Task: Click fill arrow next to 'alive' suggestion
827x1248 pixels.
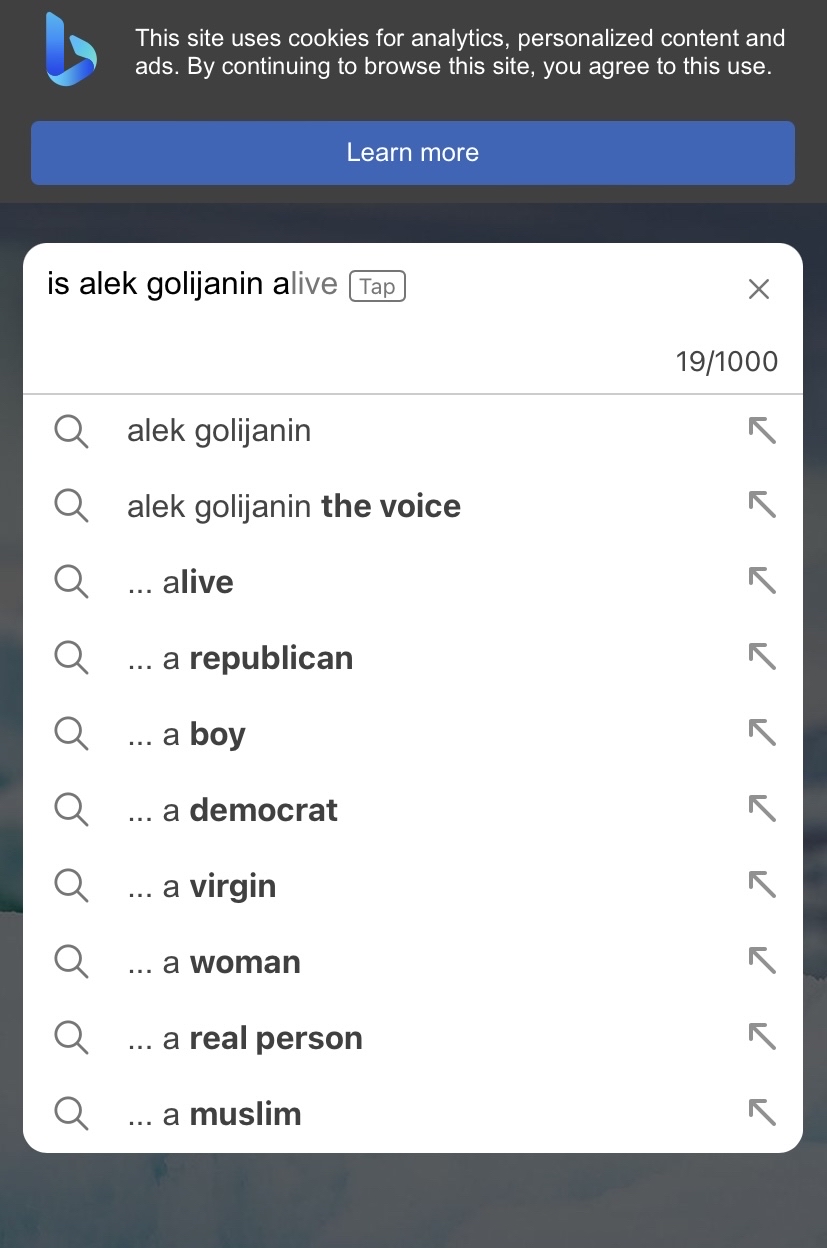Action: coord(762,582)
